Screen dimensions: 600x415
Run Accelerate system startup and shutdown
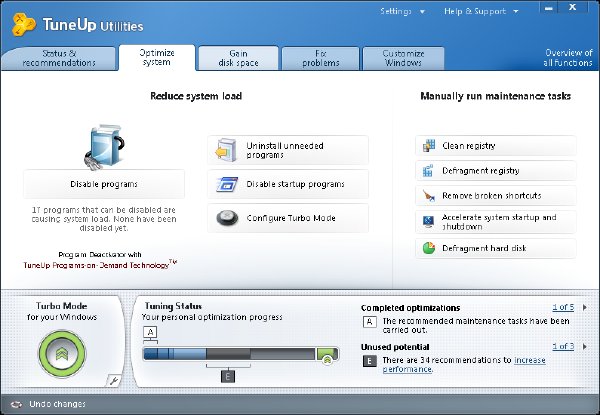[x=496, y=222]
